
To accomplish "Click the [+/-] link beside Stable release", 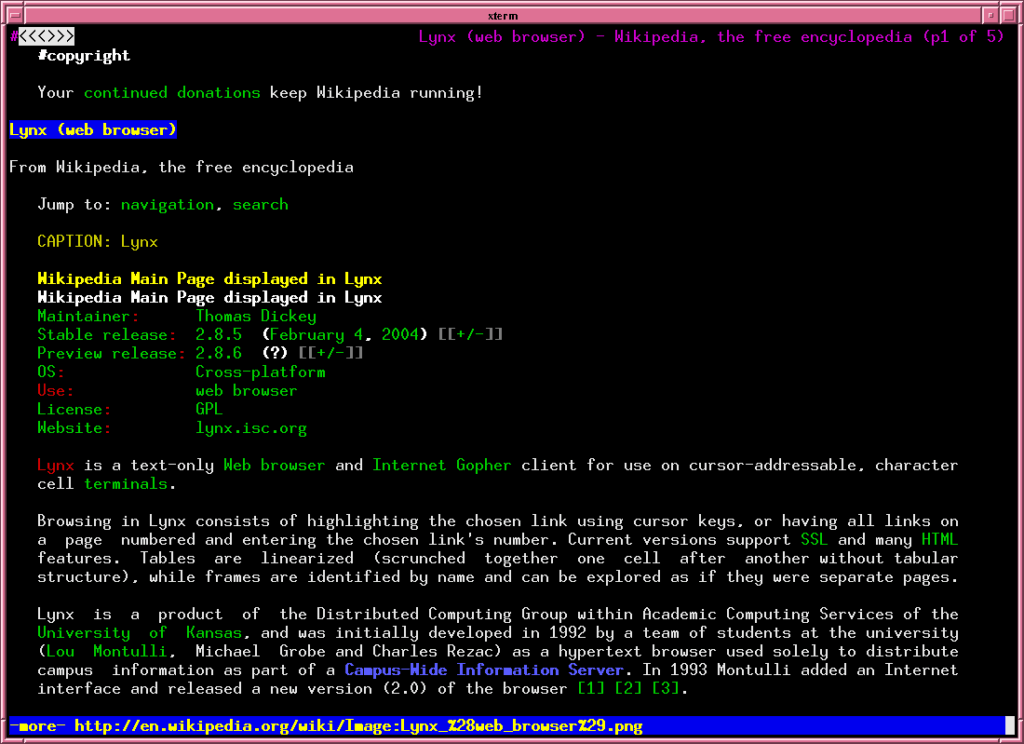I will coord(470,335).
